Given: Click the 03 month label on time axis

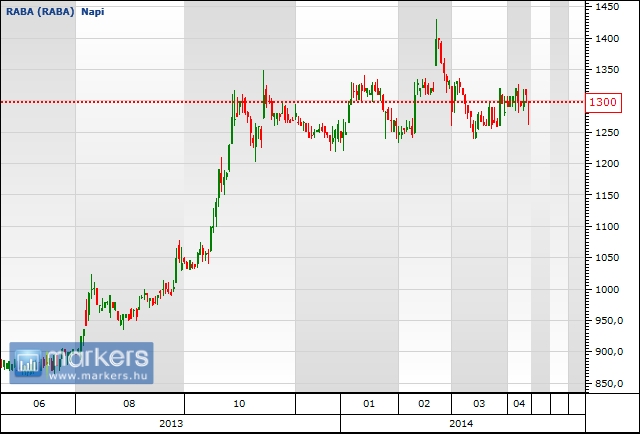Looking at the screenshot, I should [479, 404].
